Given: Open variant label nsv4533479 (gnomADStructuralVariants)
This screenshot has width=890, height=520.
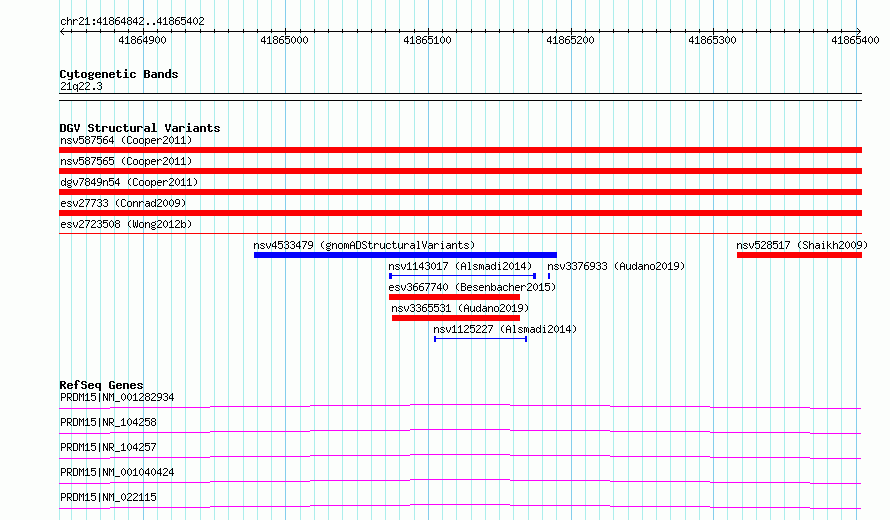Looking at the screenshot, I should tap(364, 245).
